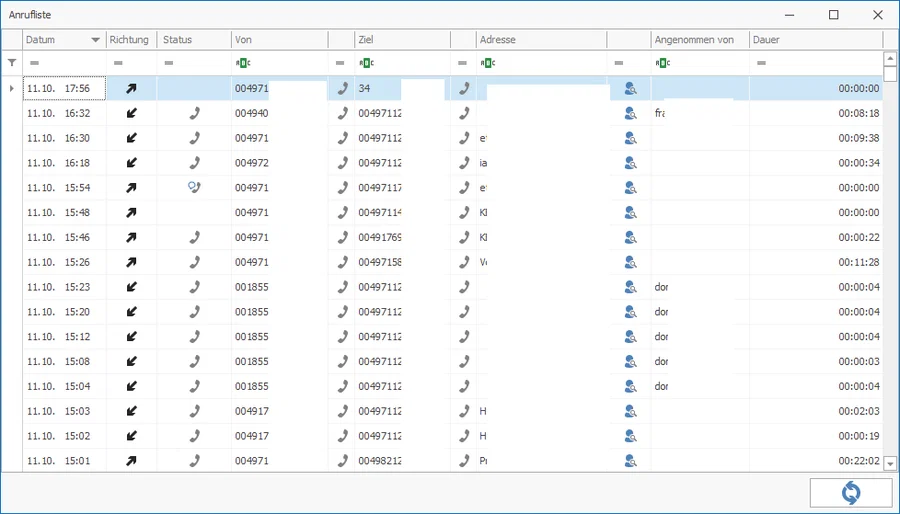Open contact lookup for the 16:32 call
The height and width of the screenshot is (514, 900).
pos(630,114)
